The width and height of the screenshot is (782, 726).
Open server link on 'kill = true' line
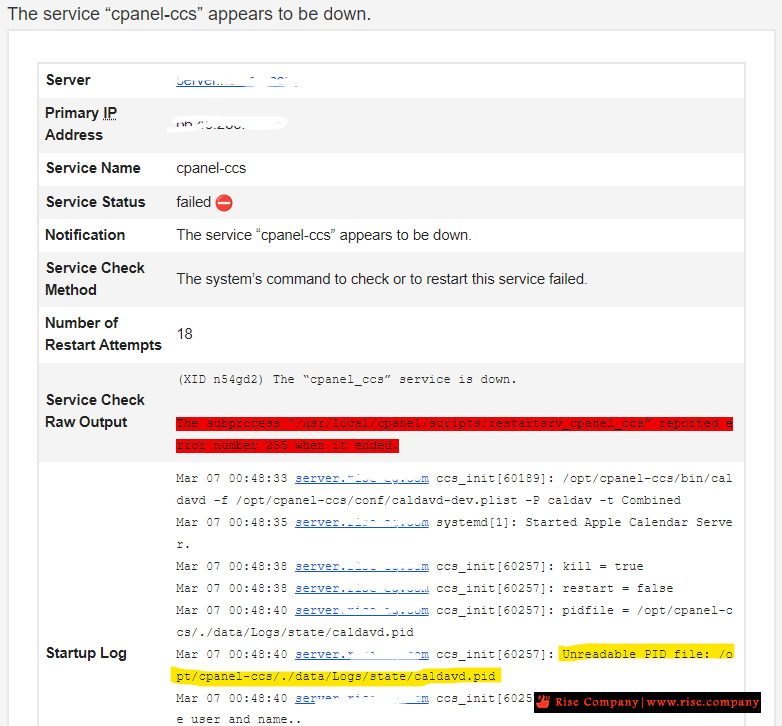[x=362, y=566]
